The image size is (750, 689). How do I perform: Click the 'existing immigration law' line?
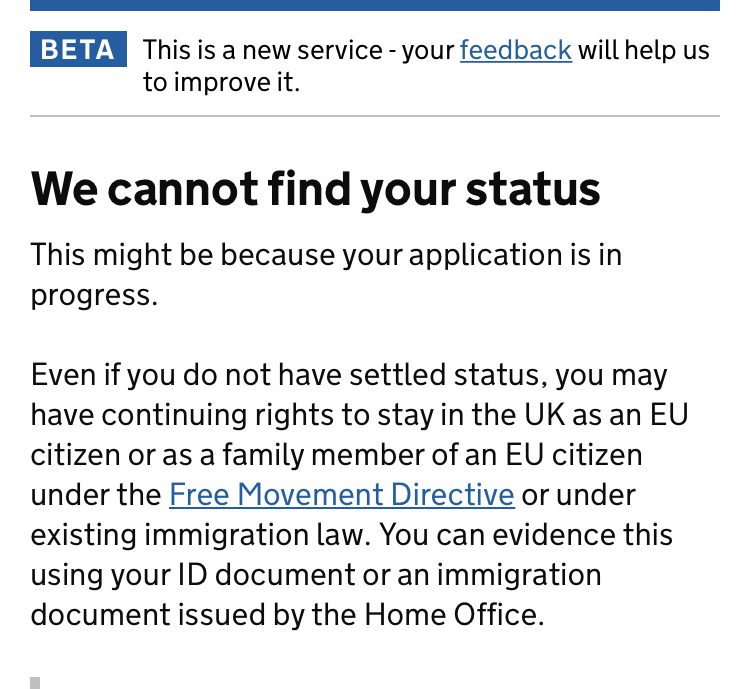click(200, 534)
